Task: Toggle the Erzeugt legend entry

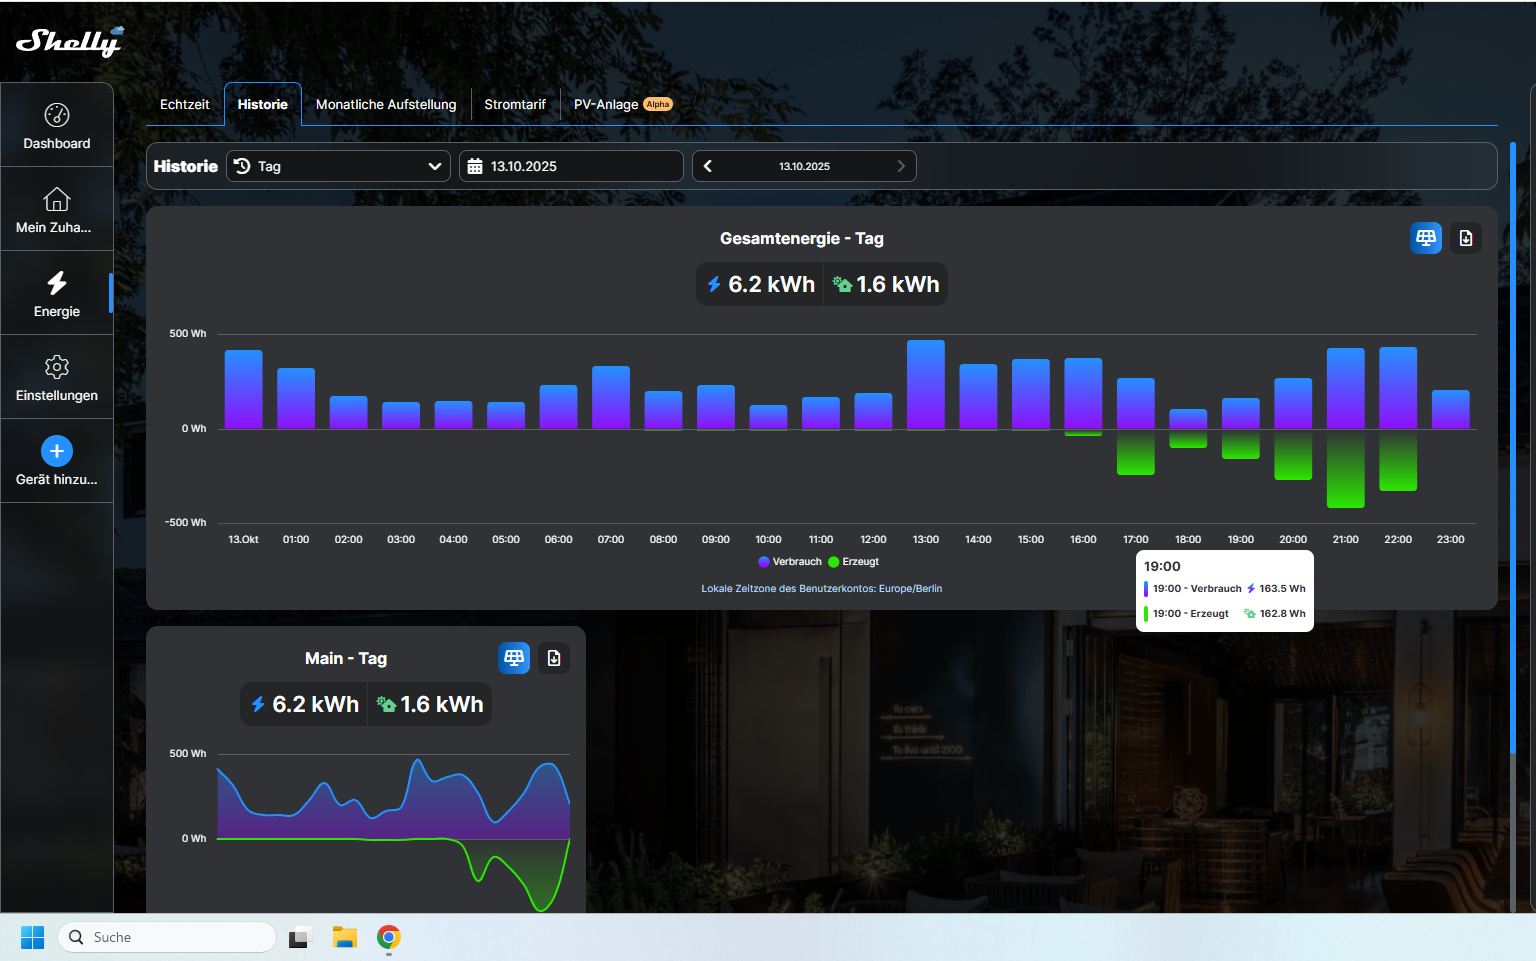Action: pyautogui.click(x=854, y=562)
